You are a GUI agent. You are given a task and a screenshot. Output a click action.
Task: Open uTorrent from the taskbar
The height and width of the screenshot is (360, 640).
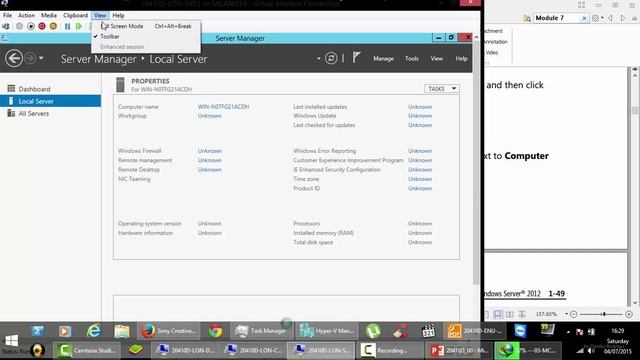373,331
